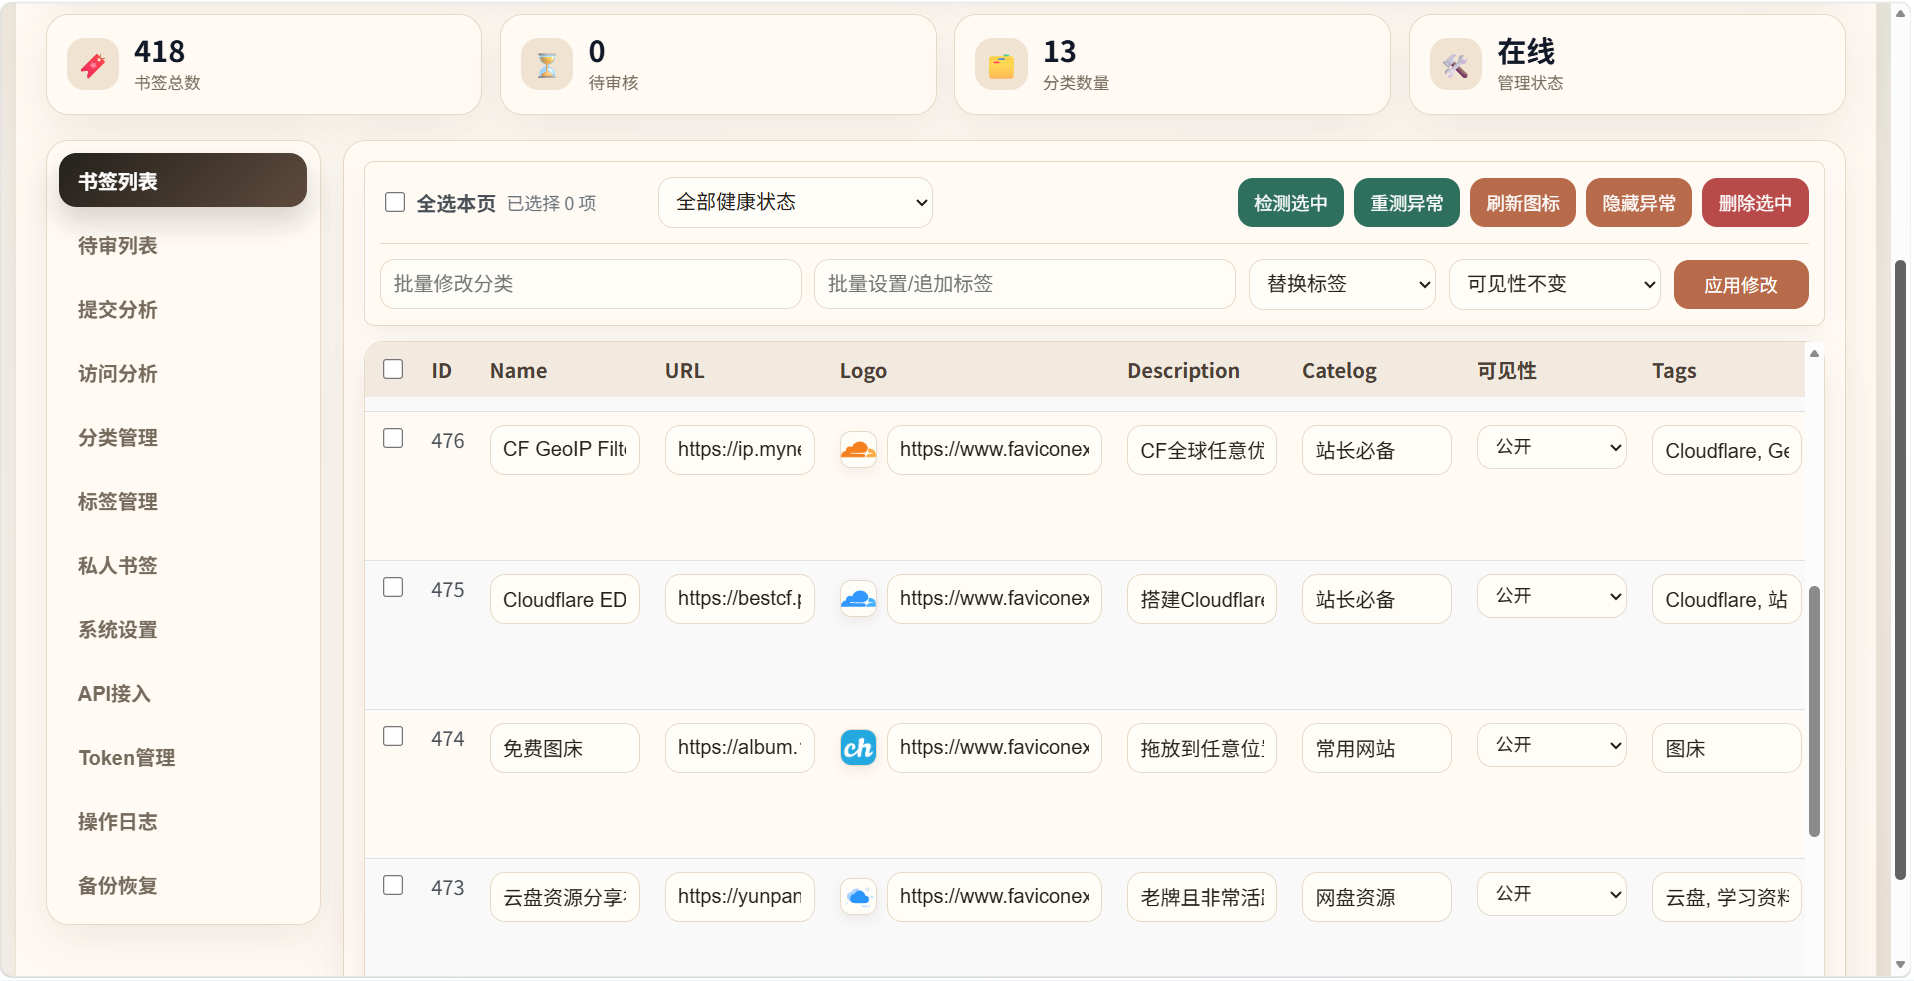Open the 公开 visibility dropdown for row 475
The image size is (1914, 981).
[1552, 597]
